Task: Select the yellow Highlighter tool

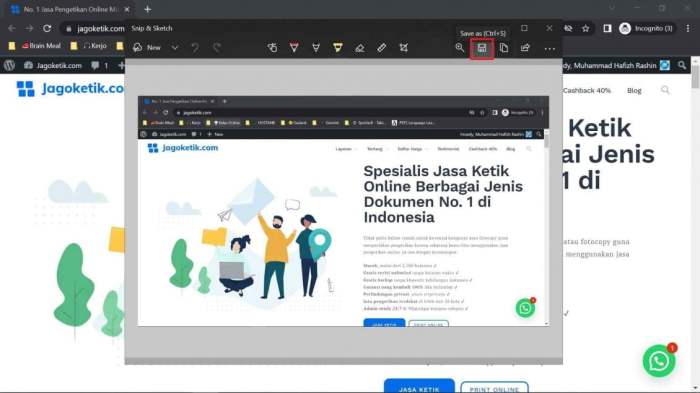Action: 338,47
